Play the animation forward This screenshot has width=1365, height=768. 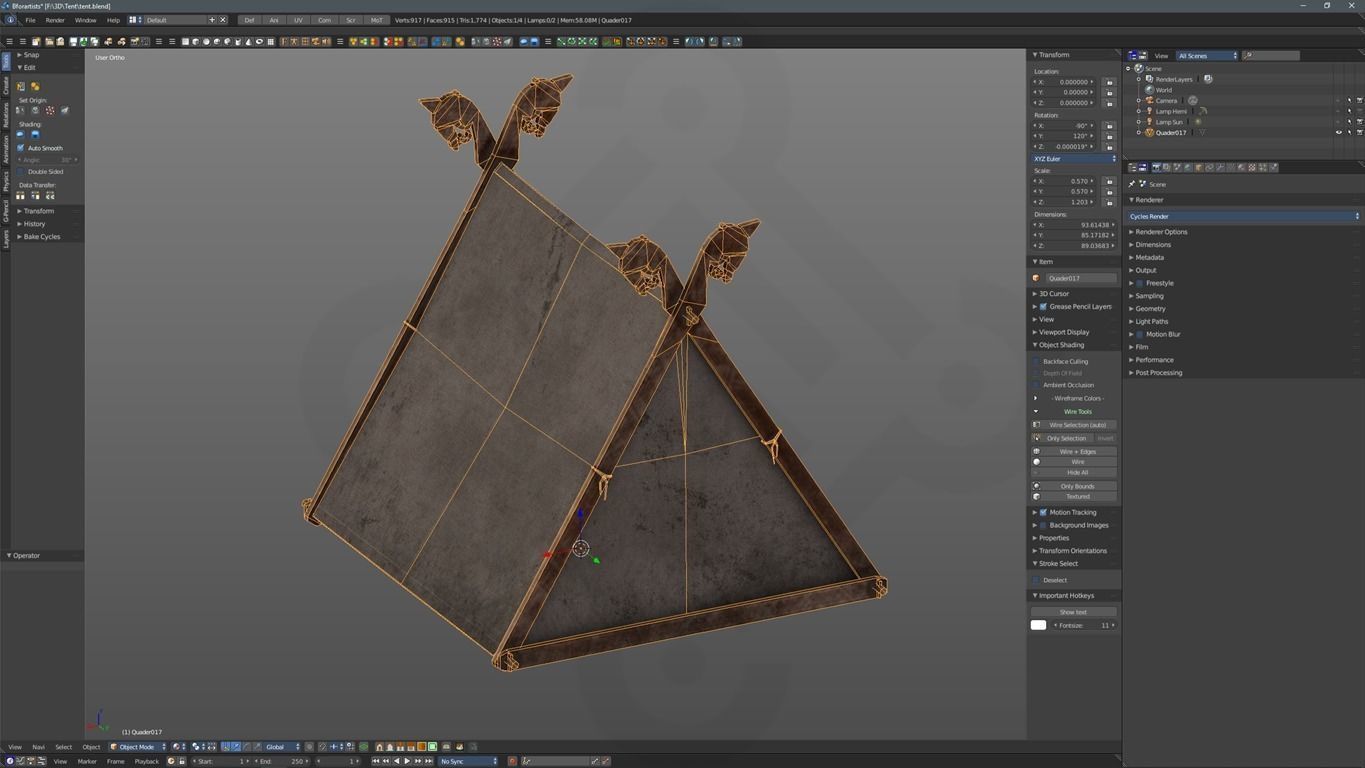pyautogui.click(x=406, y=761)
